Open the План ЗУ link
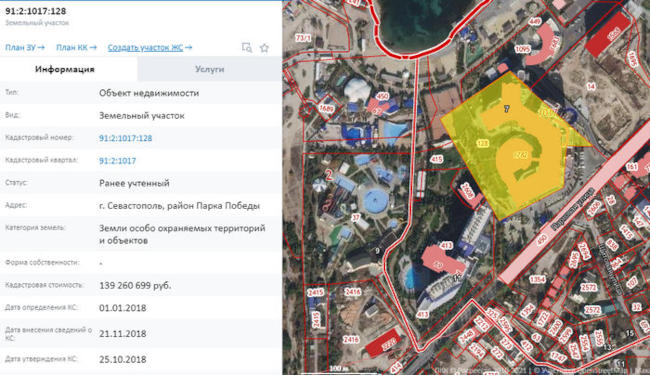This screenshot has height=375, width=650. pyautogui.click(x=24, y=48)
